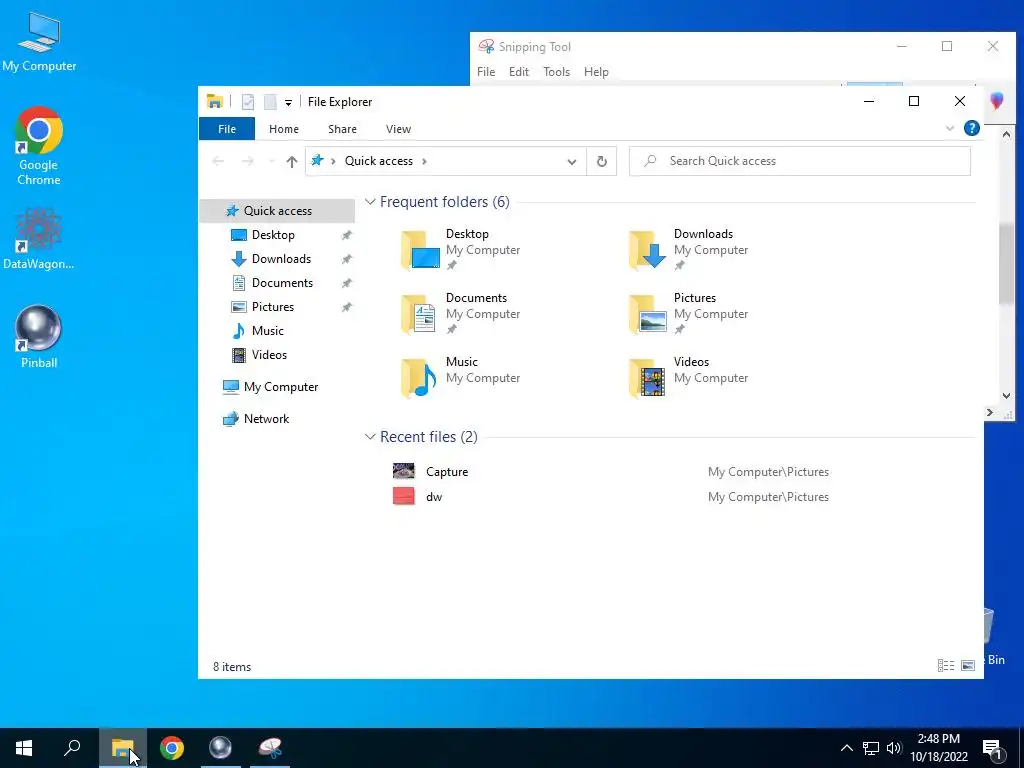This screenshot has height=768, width=1024.
Task: Select Downloads in the navigation pane
Action: pyautogui.click(x=281, y=259)
